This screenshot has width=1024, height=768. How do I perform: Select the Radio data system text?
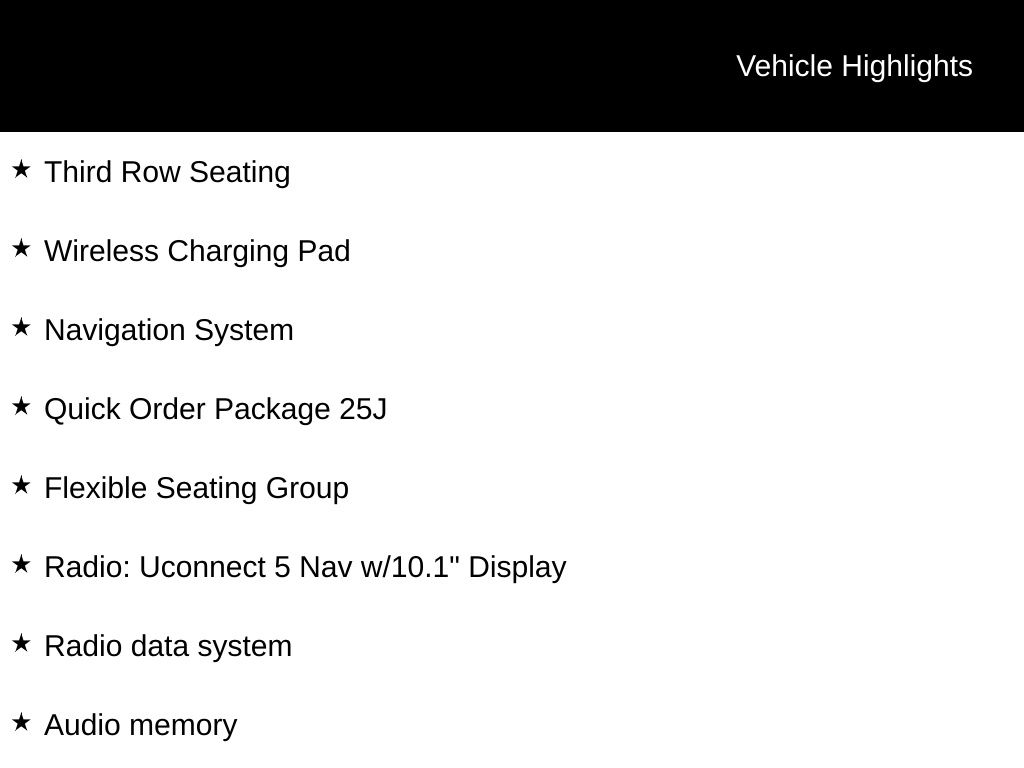(168, 646)
